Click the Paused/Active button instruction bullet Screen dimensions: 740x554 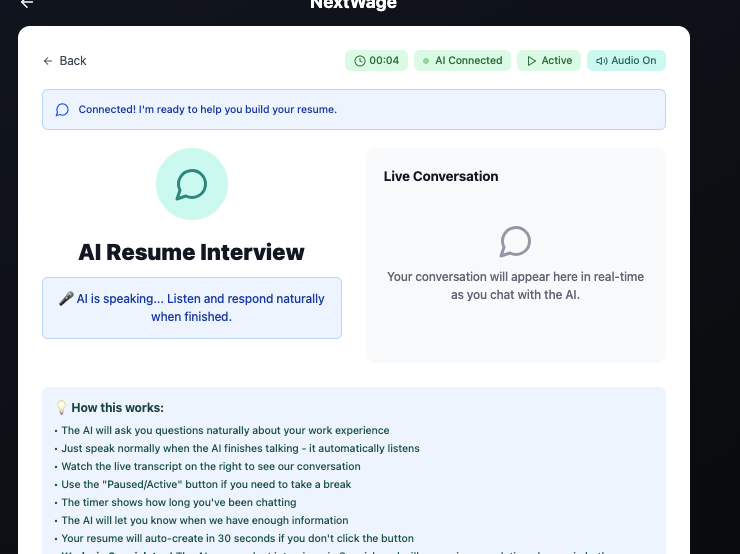coord(206,484)
